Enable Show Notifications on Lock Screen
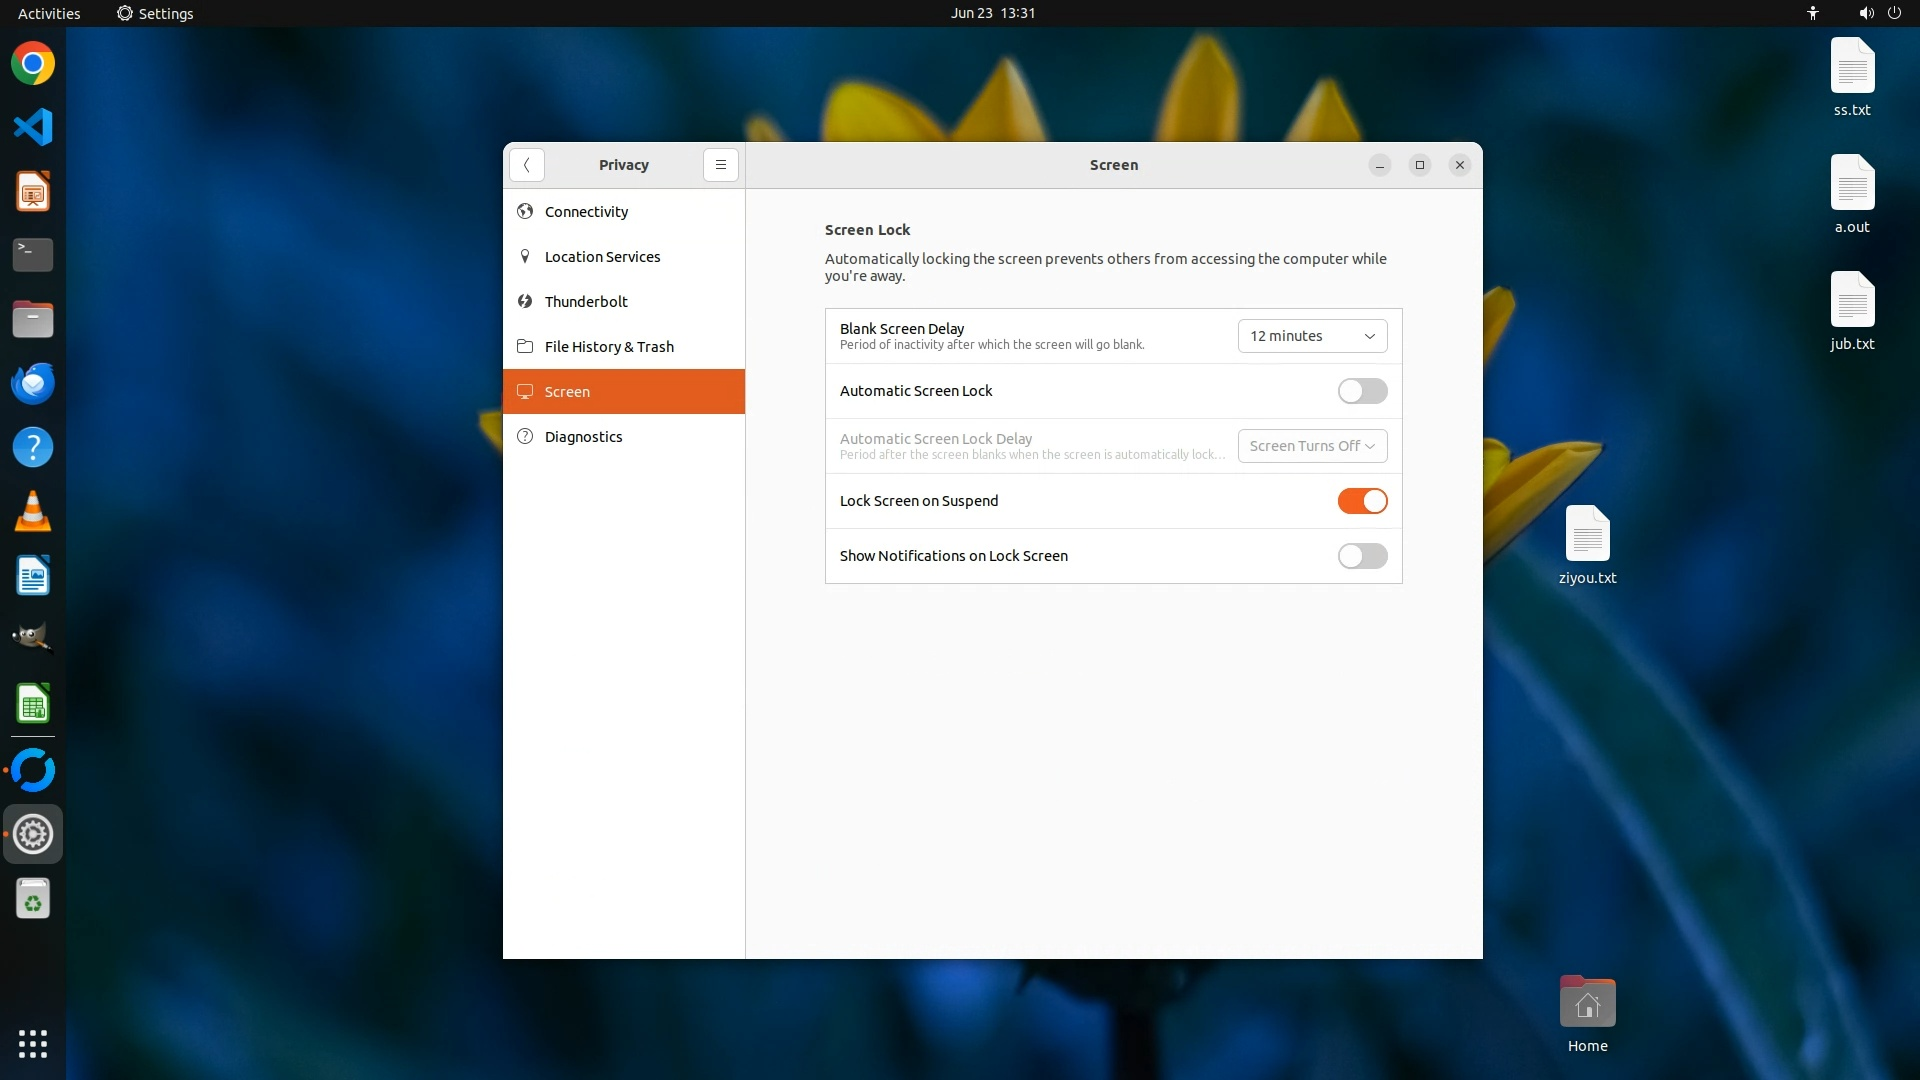The width and height of the screenshot is (1920, 1080). click(x=1362, y=556)
